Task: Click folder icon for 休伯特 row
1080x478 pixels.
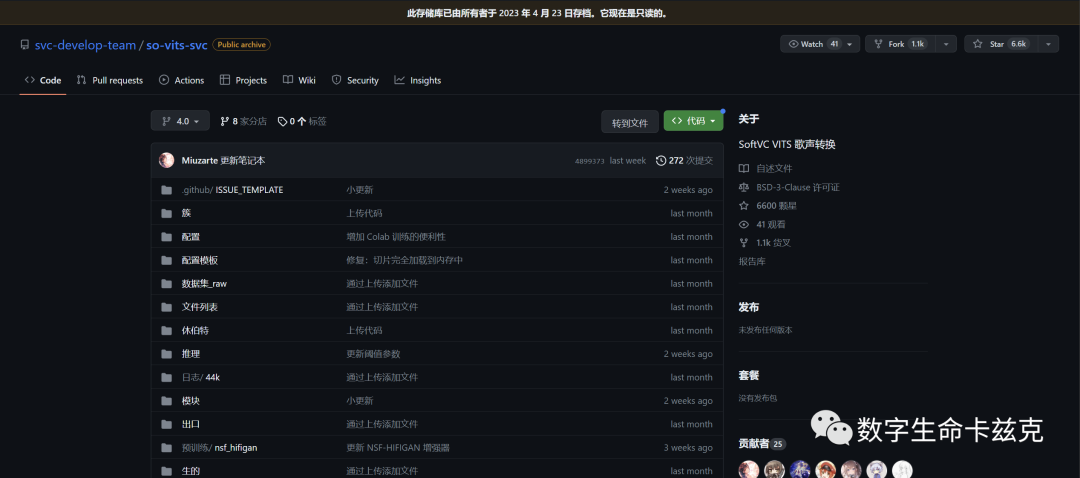Action: click(166, 331)
